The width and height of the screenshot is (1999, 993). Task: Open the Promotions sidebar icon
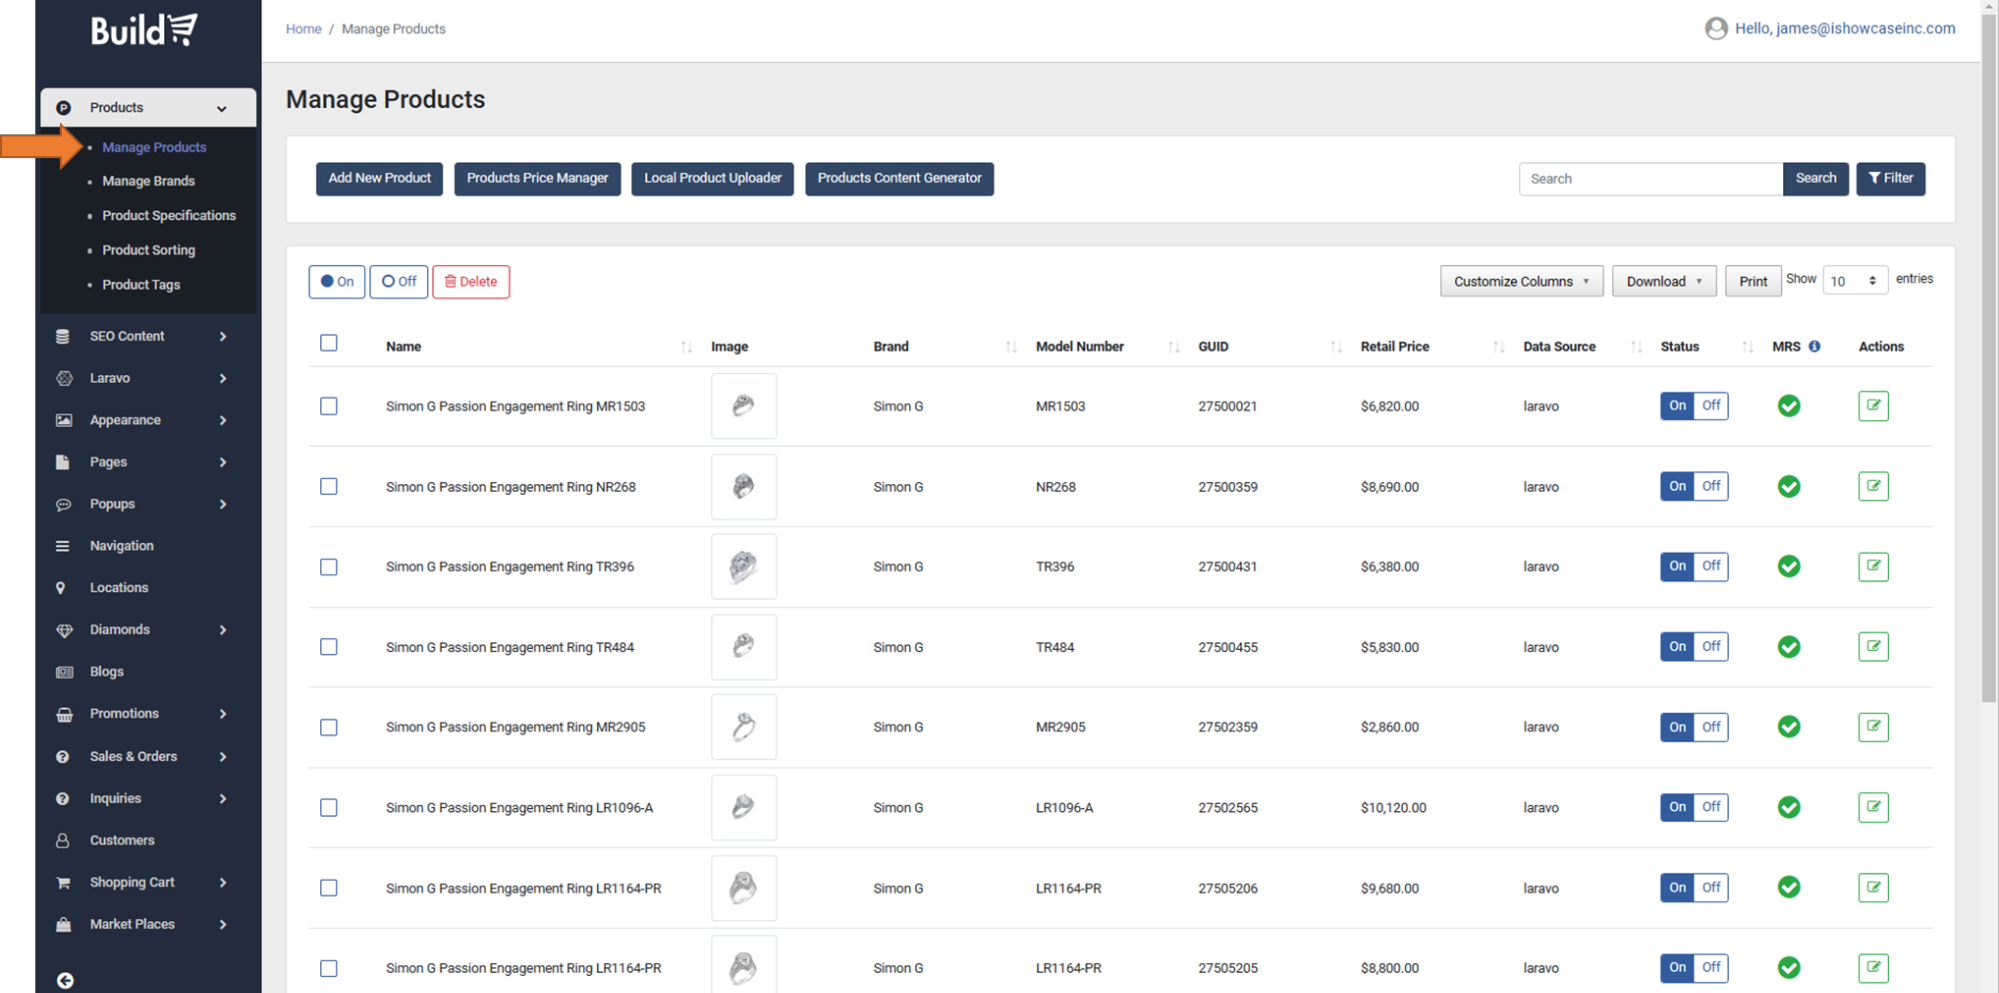(x=64, y=713)
